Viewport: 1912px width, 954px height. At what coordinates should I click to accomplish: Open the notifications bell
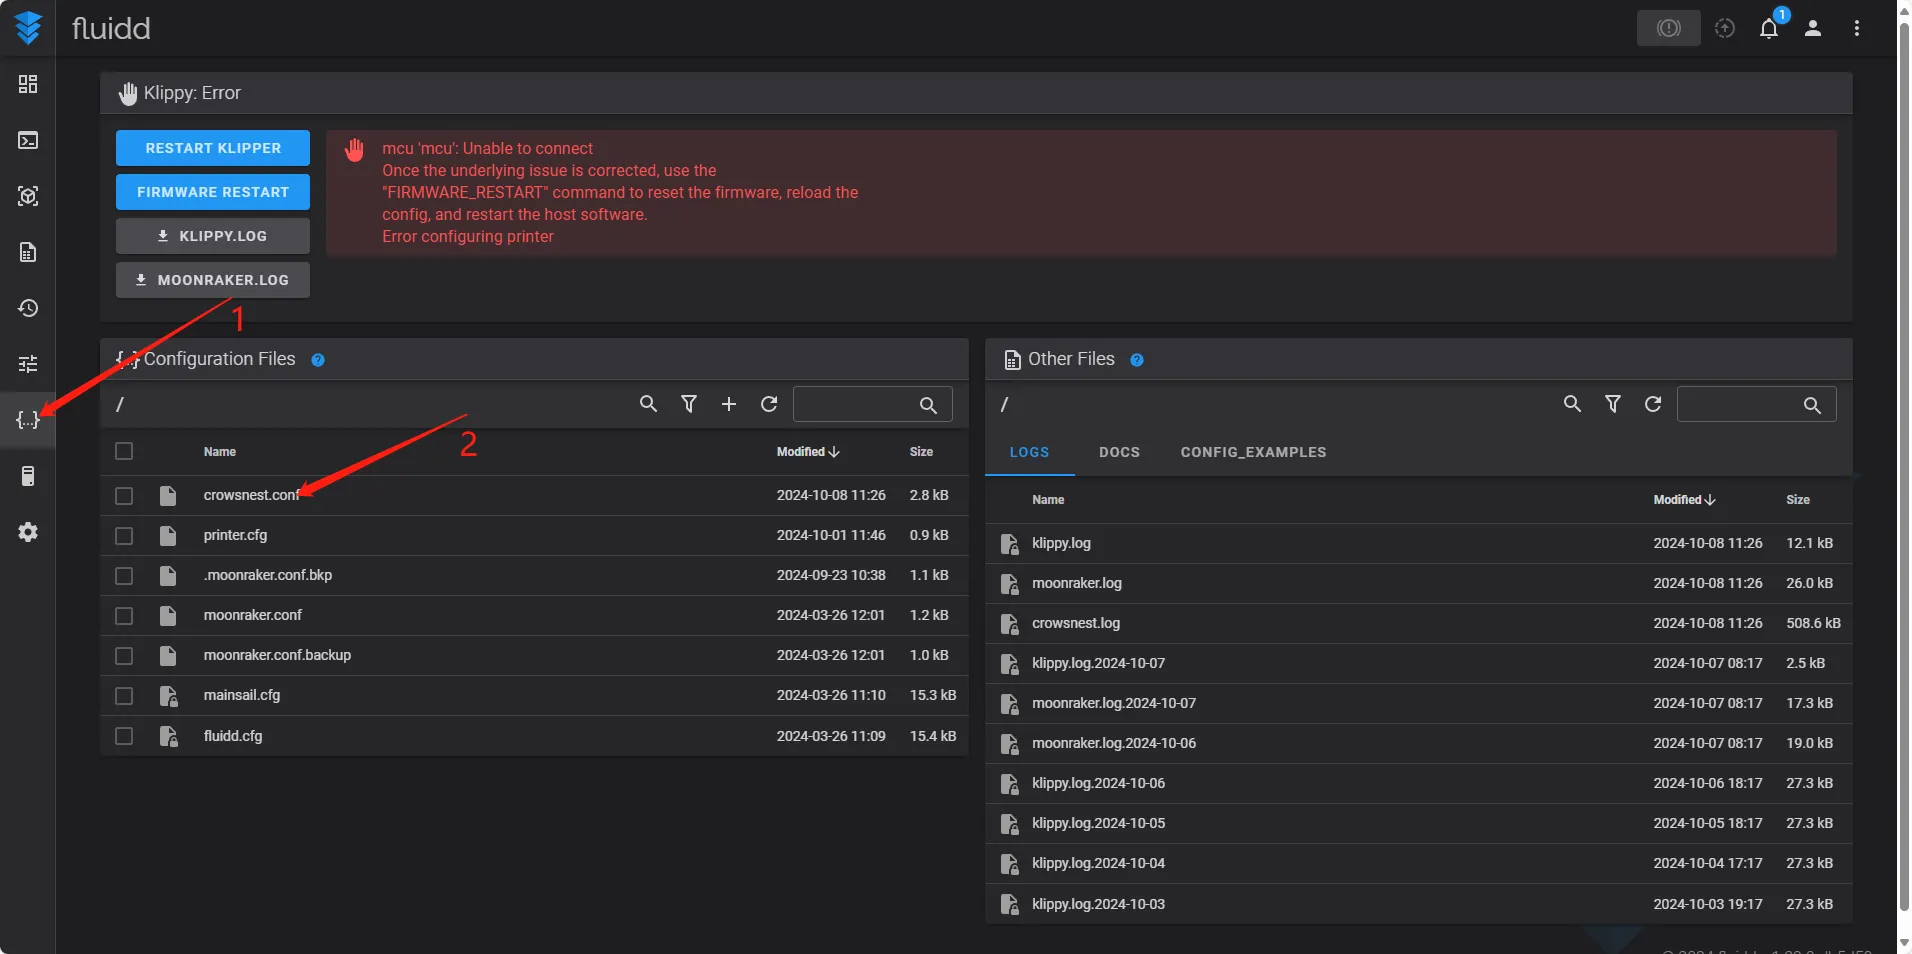1768,28
